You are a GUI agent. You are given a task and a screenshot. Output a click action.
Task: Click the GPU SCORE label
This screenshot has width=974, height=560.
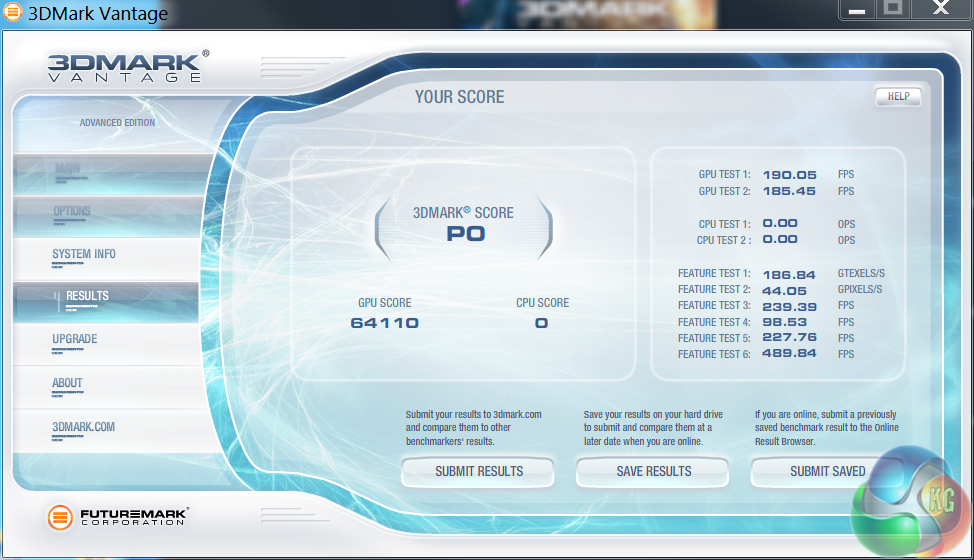coord(385,303)
